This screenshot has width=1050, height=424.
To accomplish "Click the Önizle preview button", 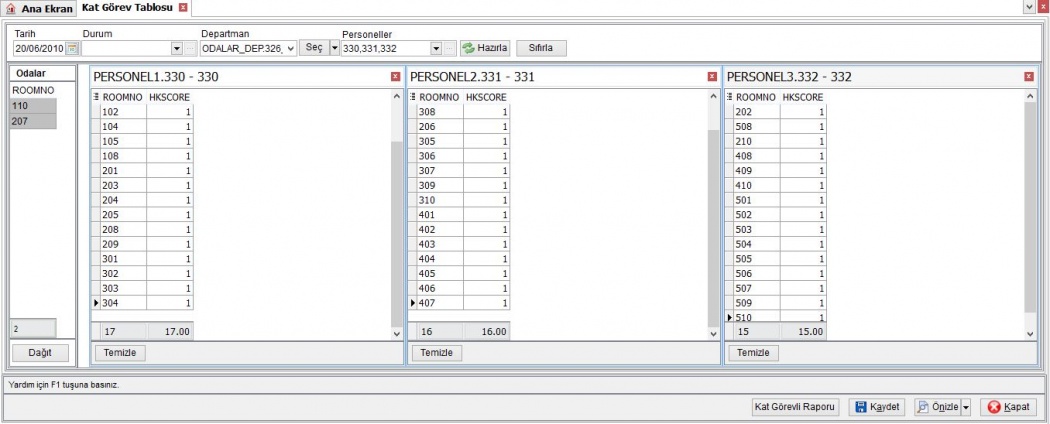I will (x=937, y=407).
